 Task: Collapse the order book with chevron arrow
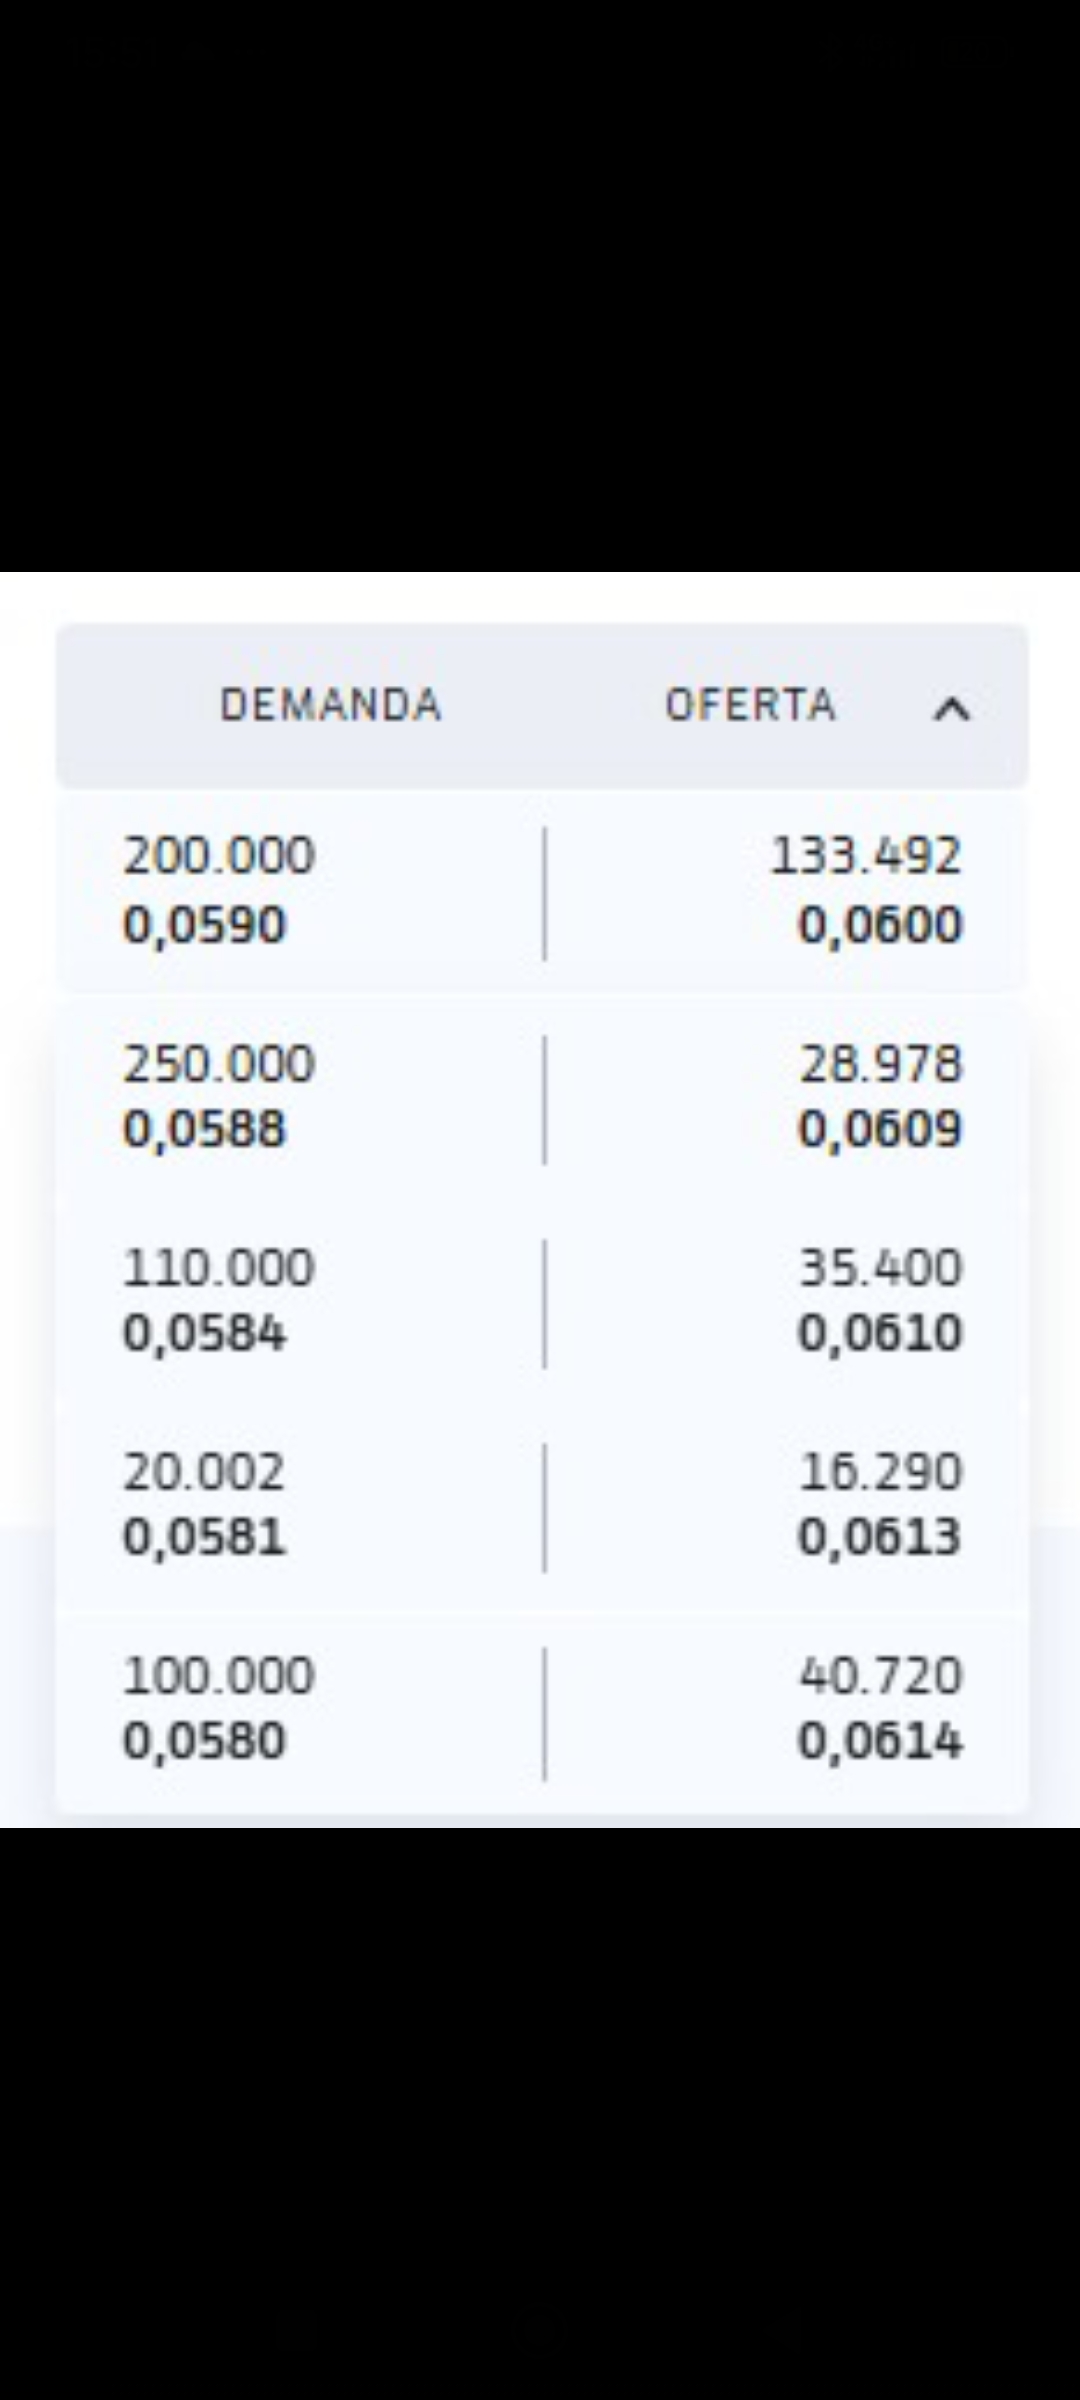[952, 709]
